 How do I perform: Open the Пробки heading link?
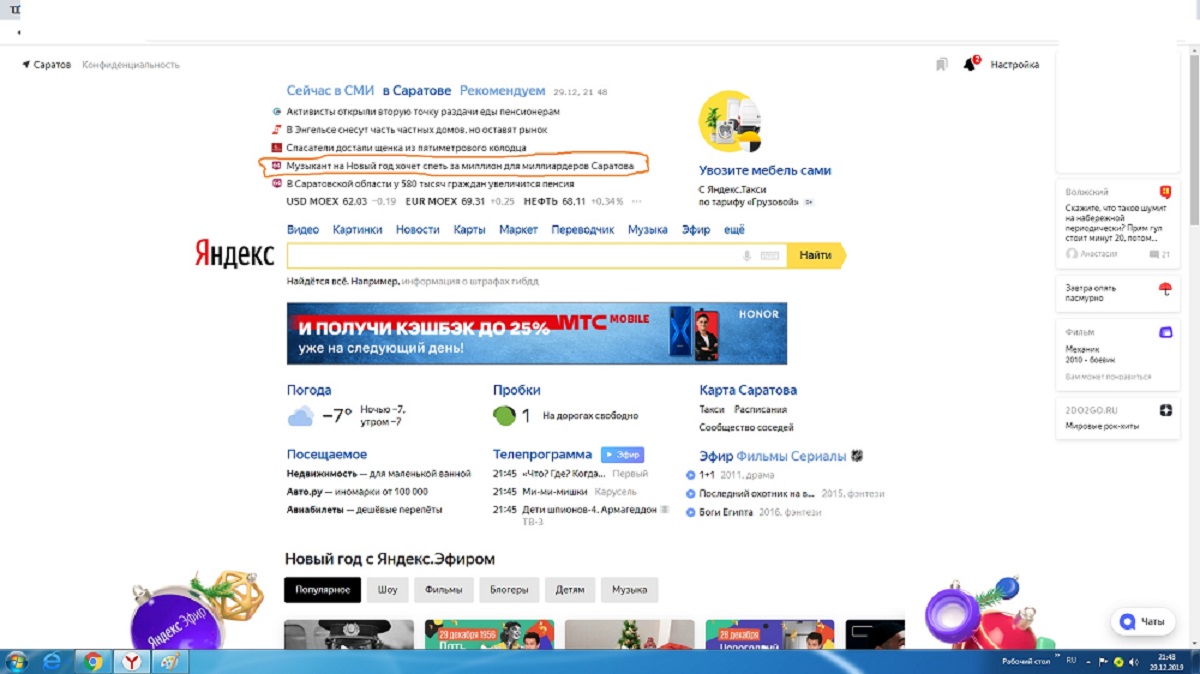pos(516,390)
